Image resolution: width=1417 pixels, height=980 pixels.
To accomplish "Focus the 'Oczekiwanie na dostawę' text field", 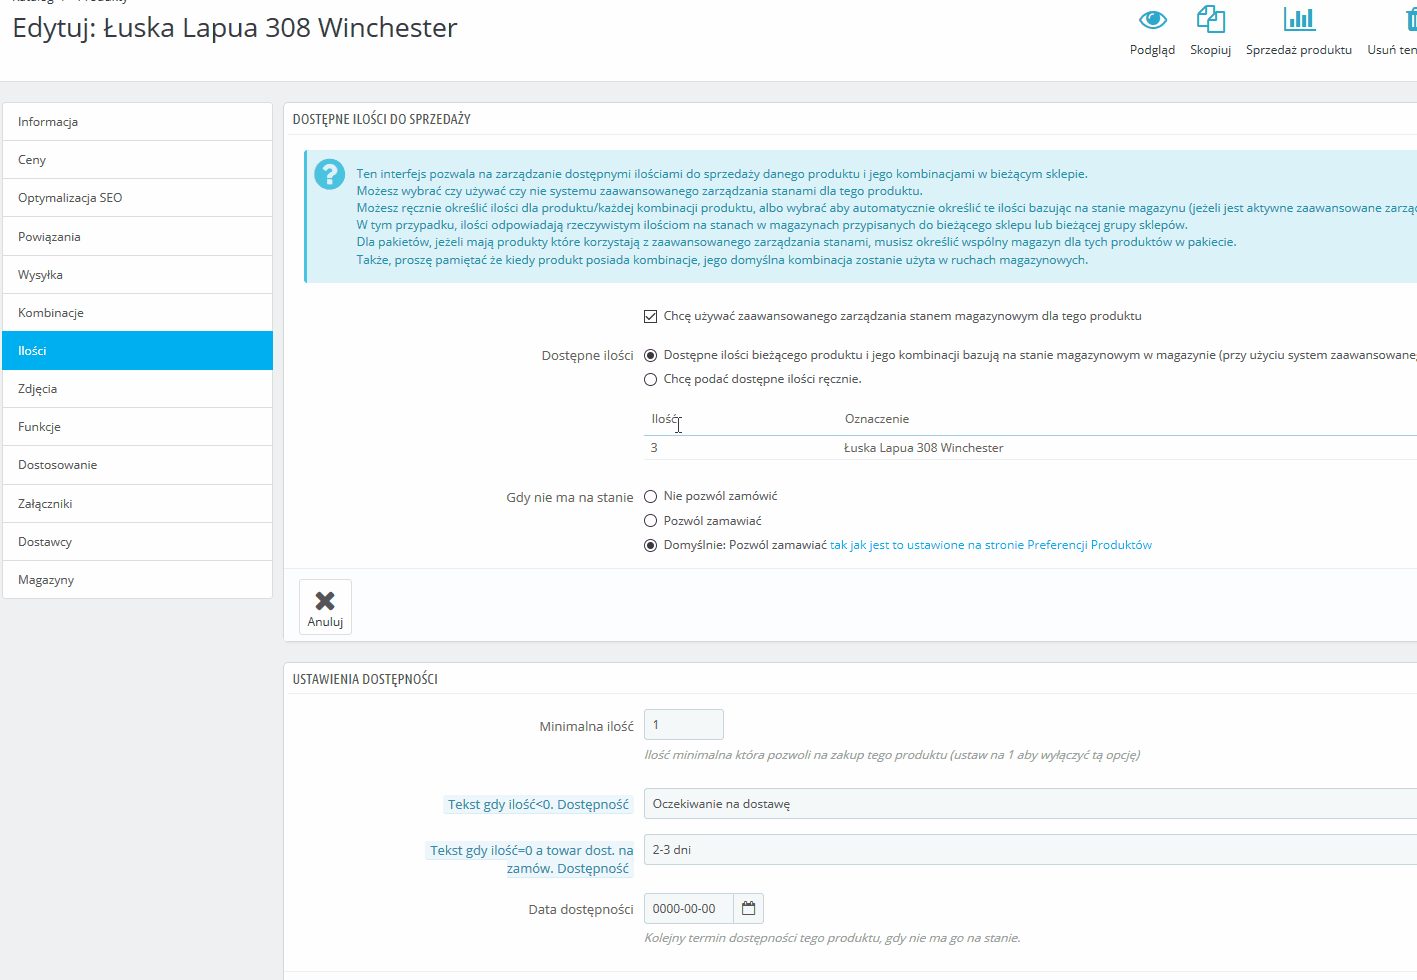I will click(x=1030, y=804).
